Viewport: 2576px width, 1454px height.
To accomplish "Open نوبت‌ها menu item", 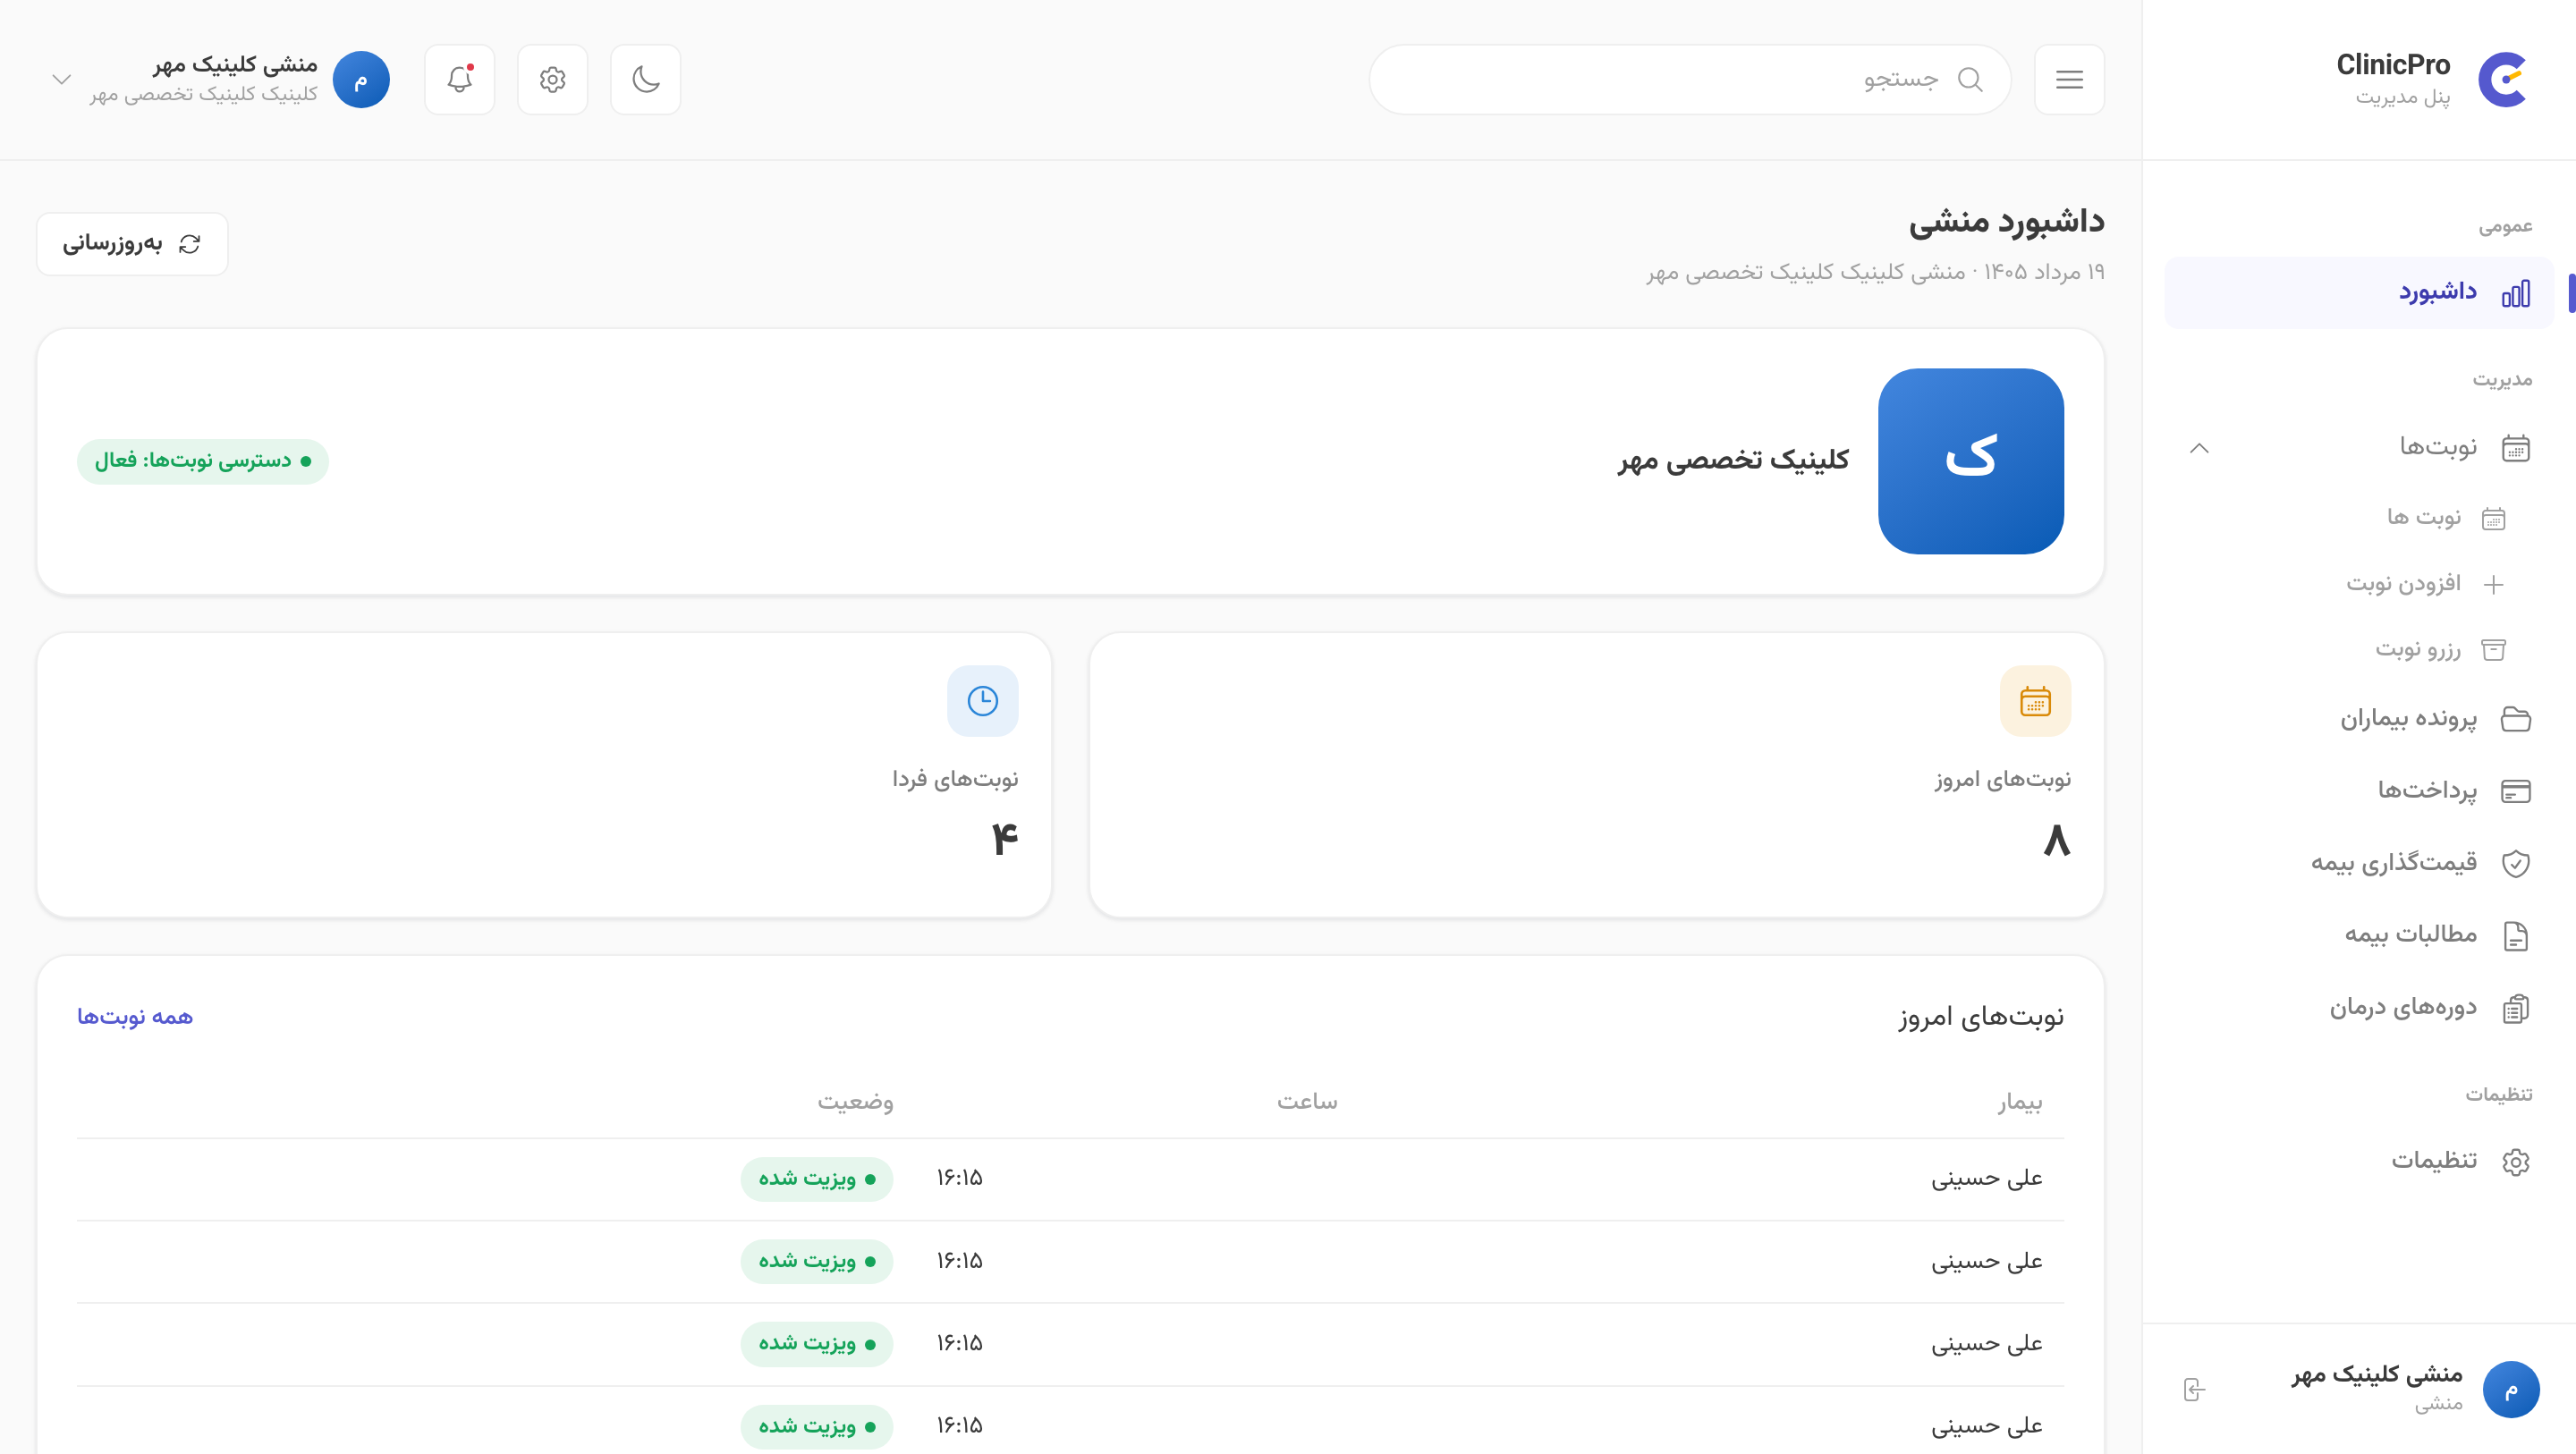I will [2359, 447].
